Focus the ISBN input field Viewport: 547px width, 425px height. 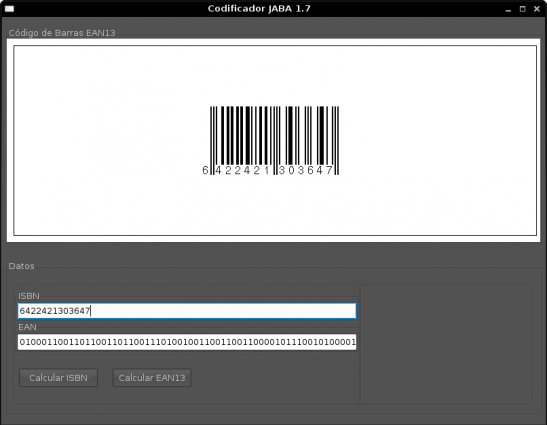[187, 311]
